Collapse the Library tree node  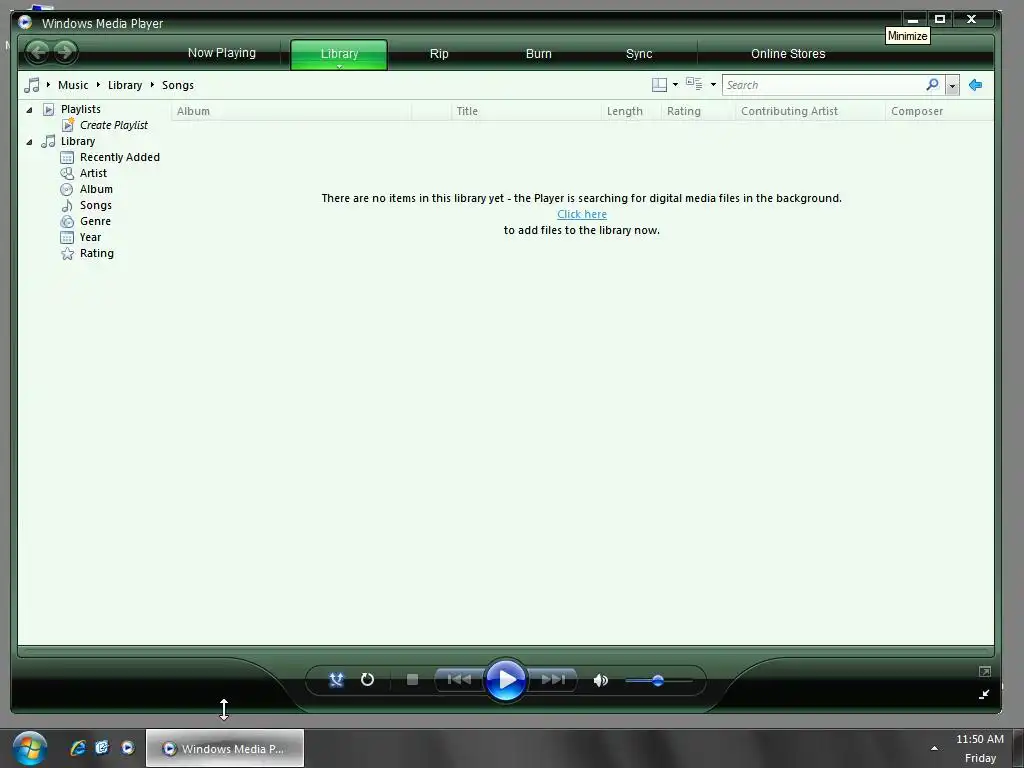coord(29,142)
